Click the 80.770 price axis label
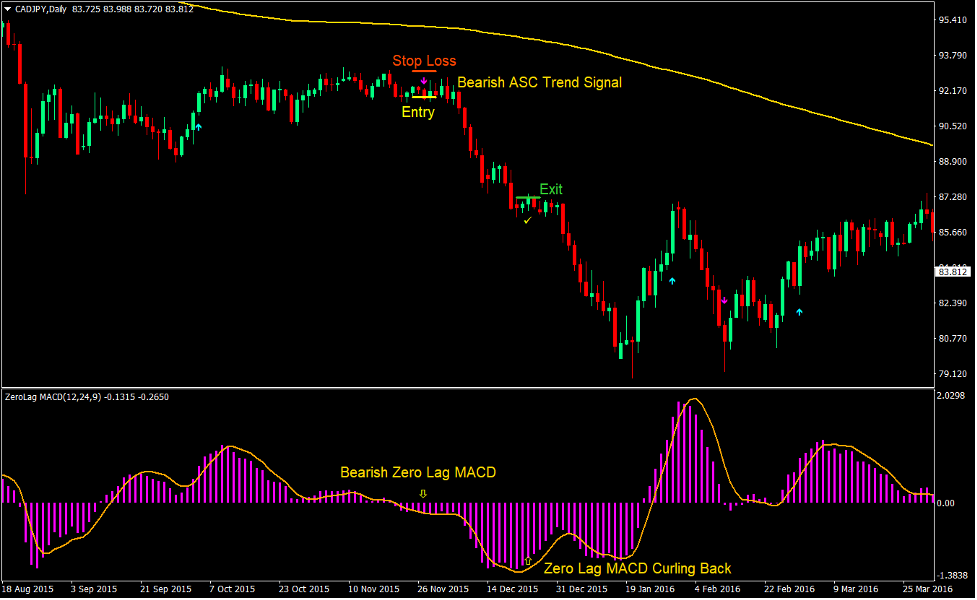 point(953,338)
